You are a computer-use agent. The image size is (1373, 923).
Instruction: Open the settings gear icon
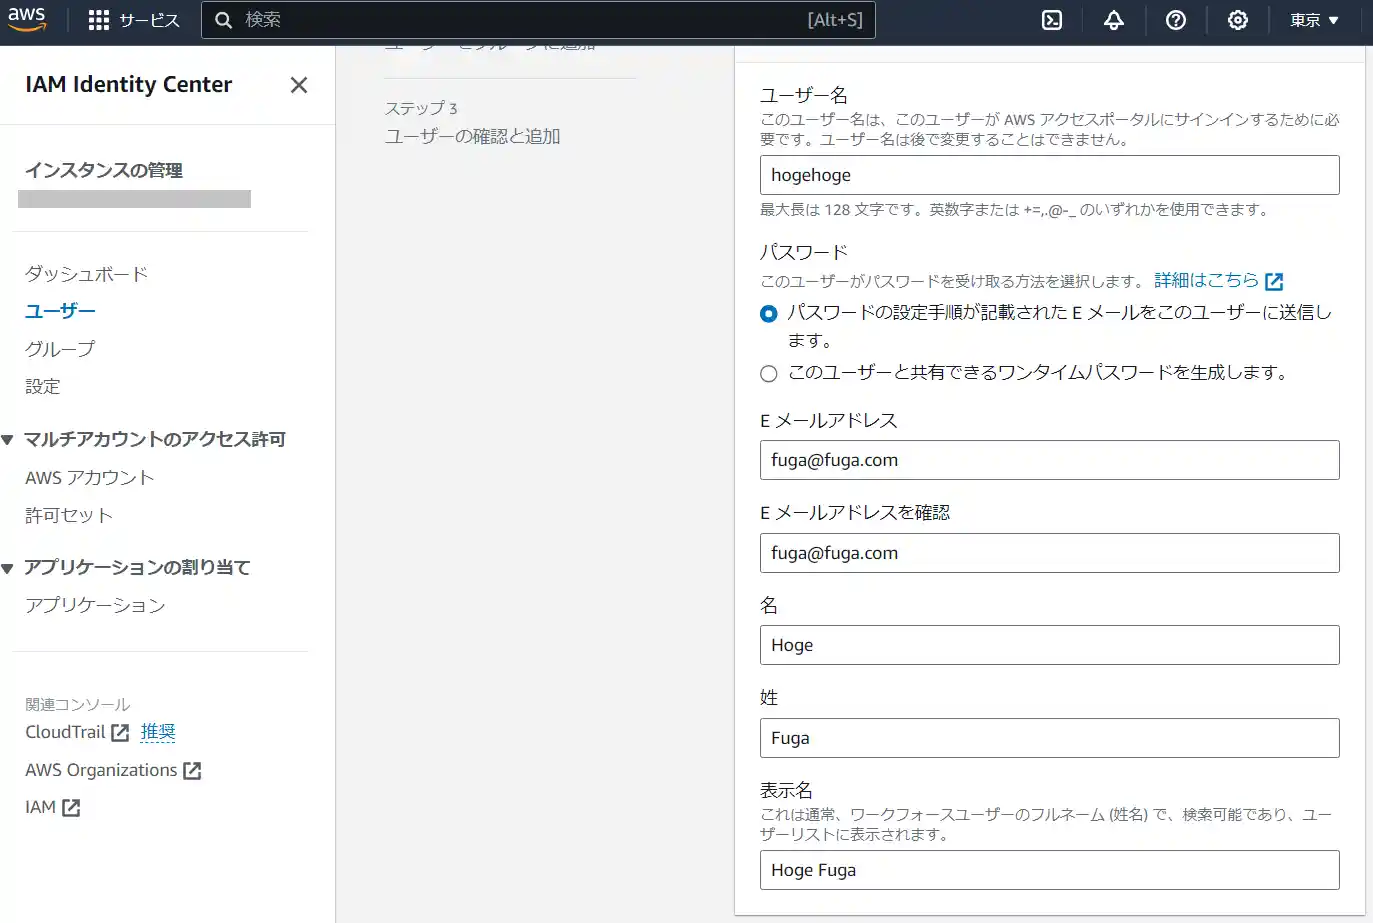pos(1237,19)
